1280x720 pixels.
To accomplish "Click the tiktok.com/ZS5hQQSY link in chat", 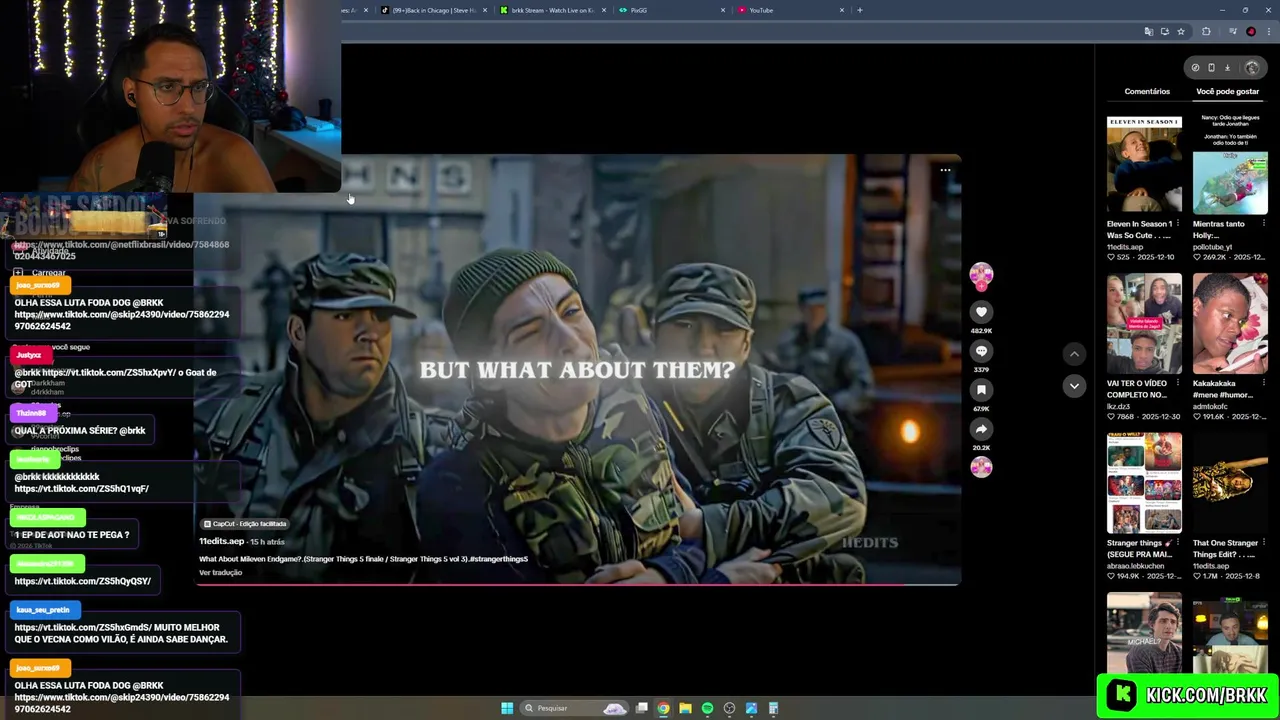I will click(x=83, y=581).
